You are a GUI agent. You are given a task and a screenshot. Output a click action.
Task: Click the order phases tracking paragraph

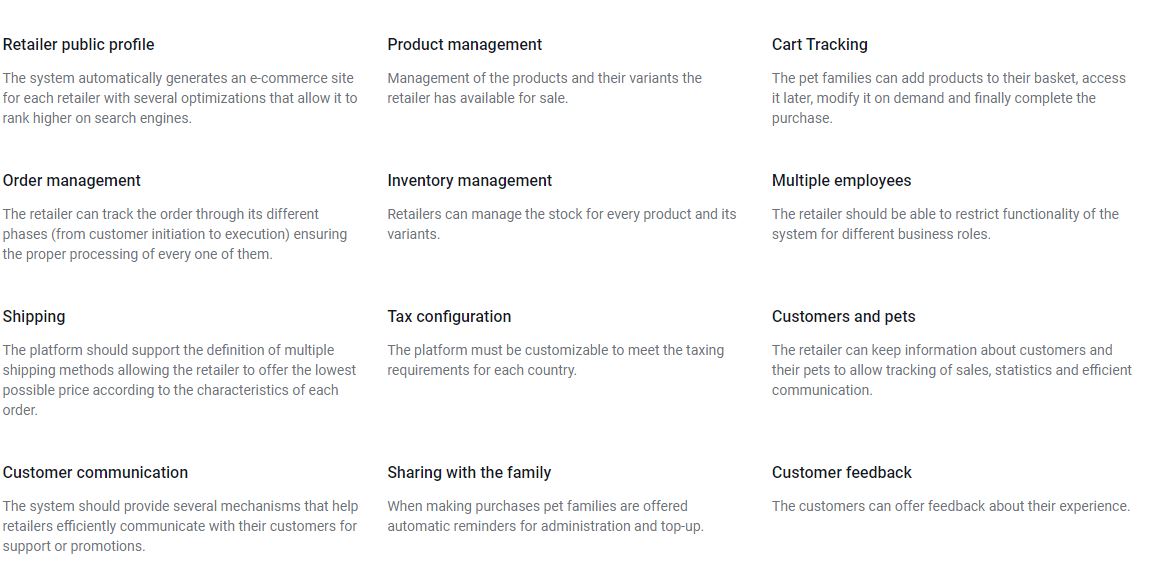click(x=175, y=235)
